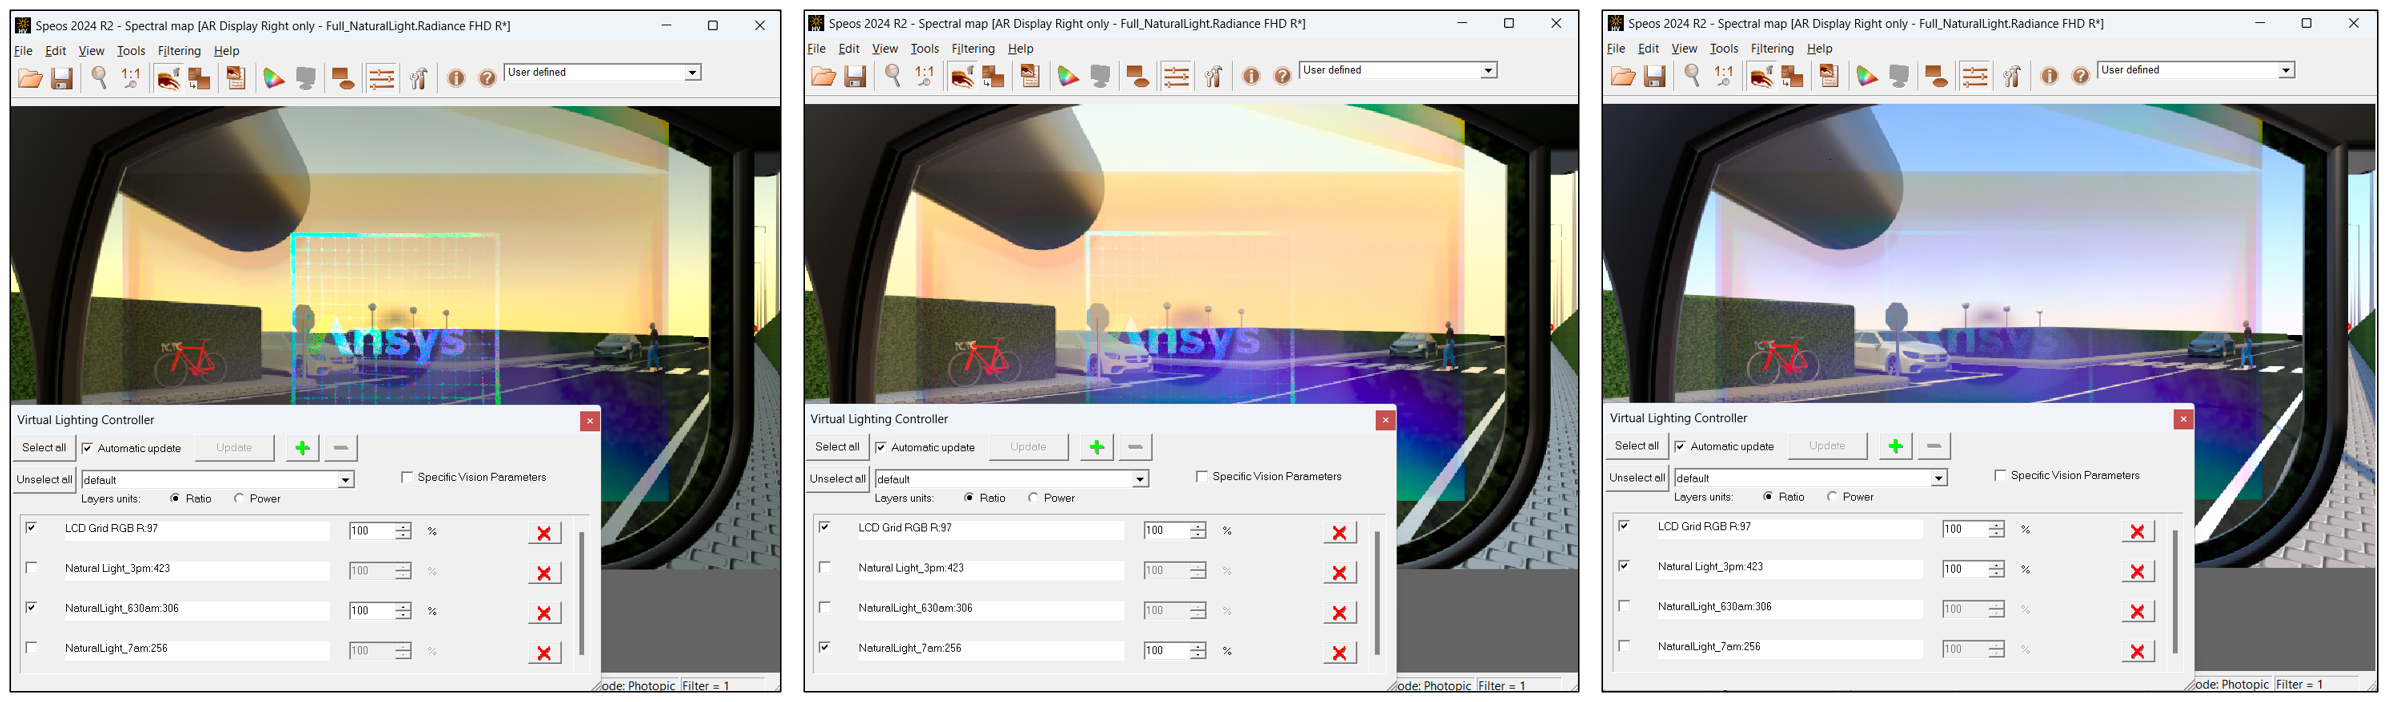Toggle Automatic update checkbox in left window
This screenshot has height=702, width=2387.
(87, 448)
